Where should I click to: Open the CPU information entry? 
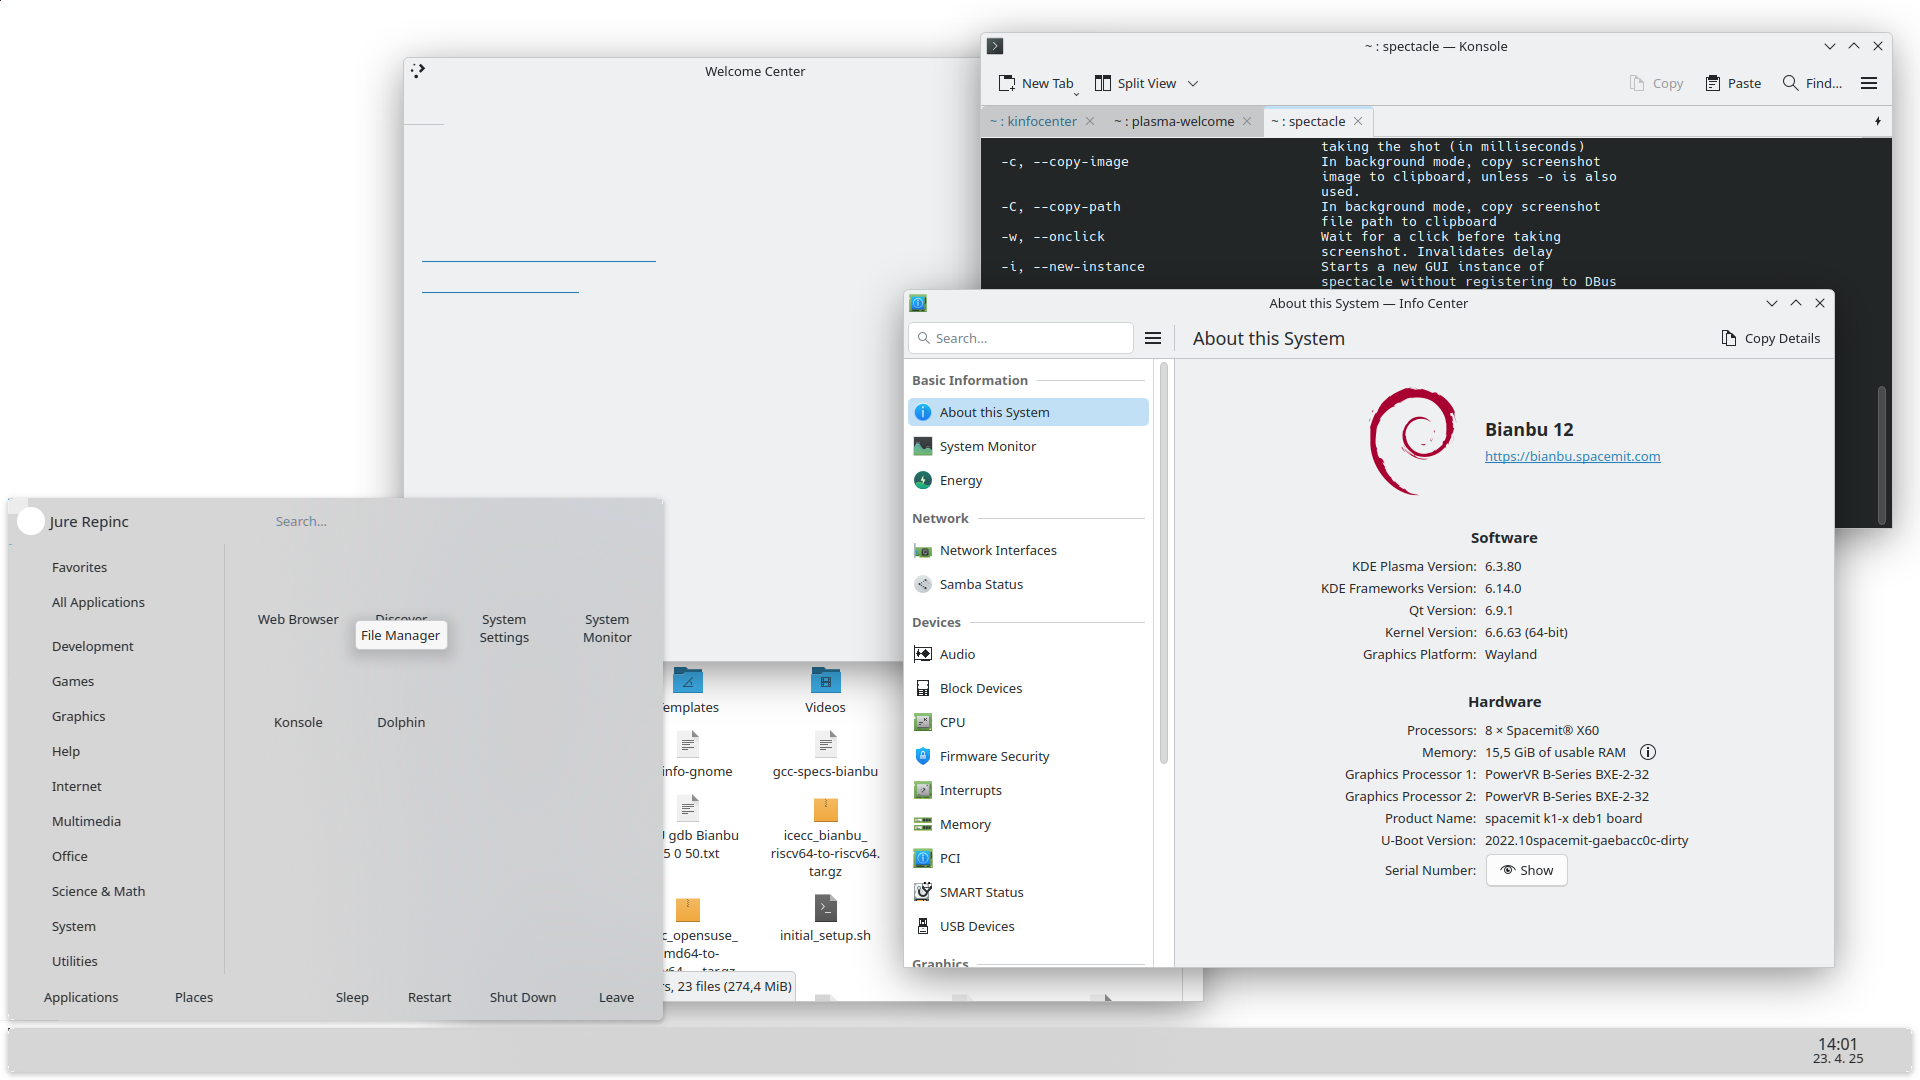pos(1028,722)
